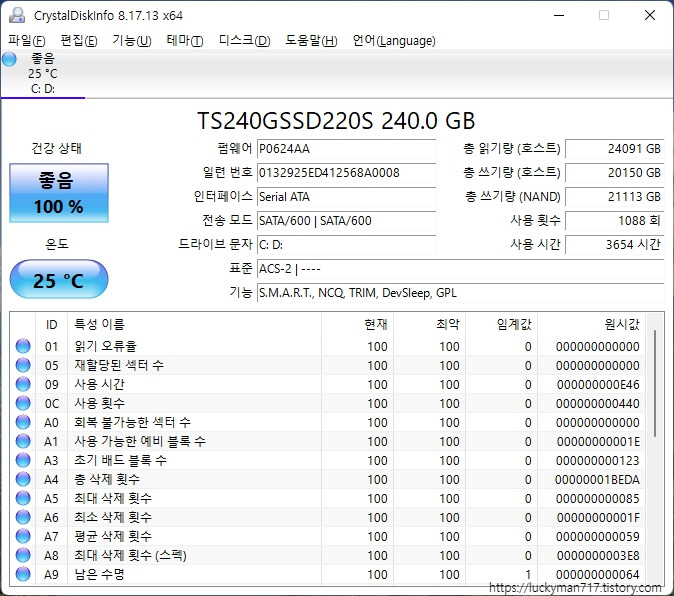The height and width of the screenshot is (596, 674).
Task: Click status circle for A4 총 삭제 횟수
Action: point(23,479)
